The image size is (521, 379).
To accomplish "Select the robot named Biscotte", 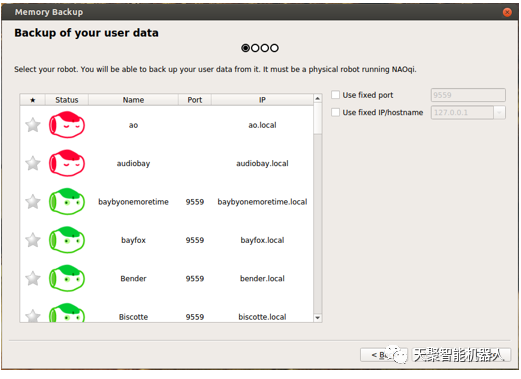I will 133,317.
